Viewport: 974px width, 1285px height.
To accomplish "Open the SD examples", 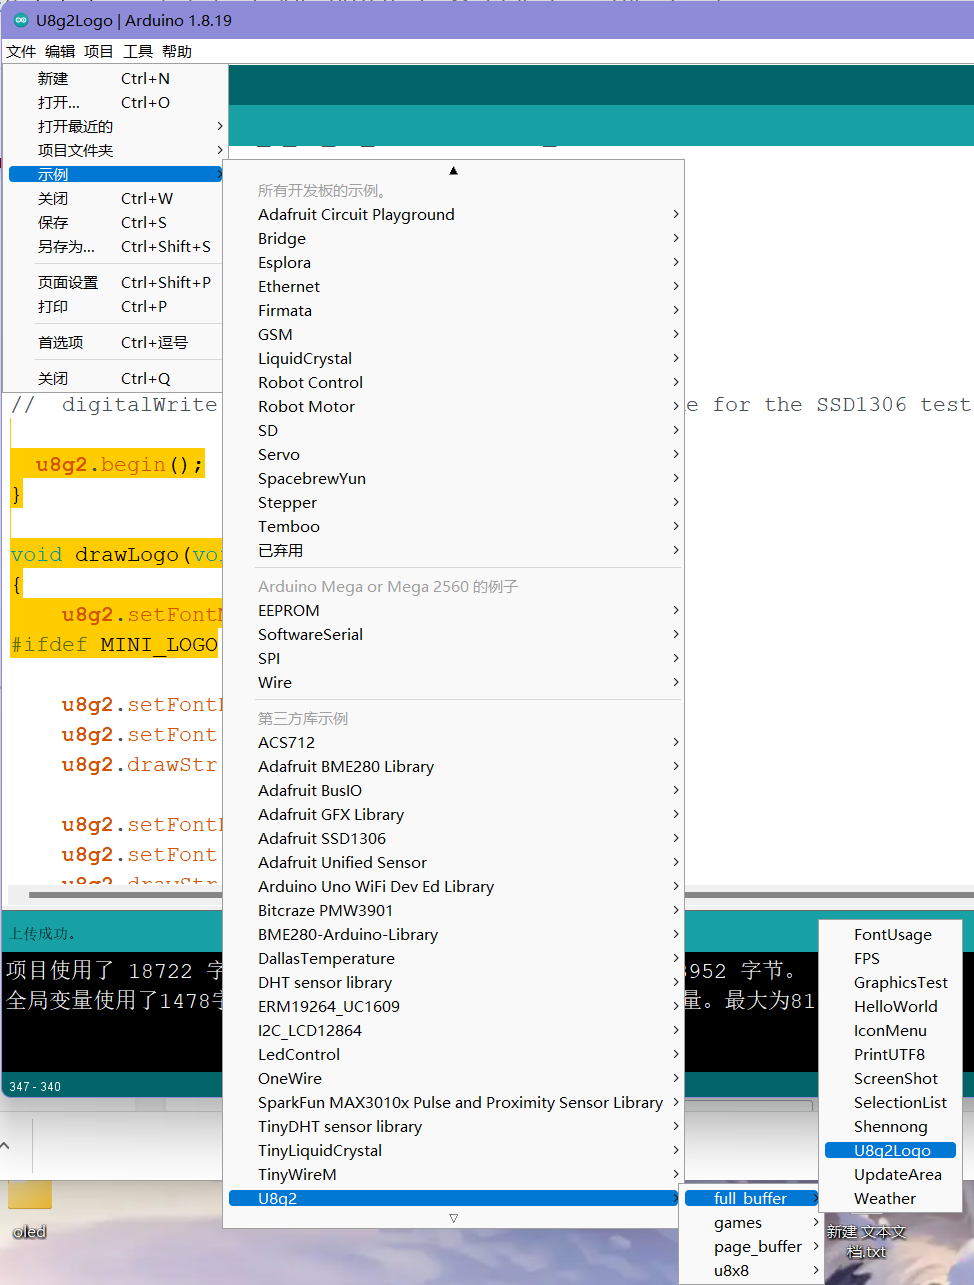I will (454, 430).
